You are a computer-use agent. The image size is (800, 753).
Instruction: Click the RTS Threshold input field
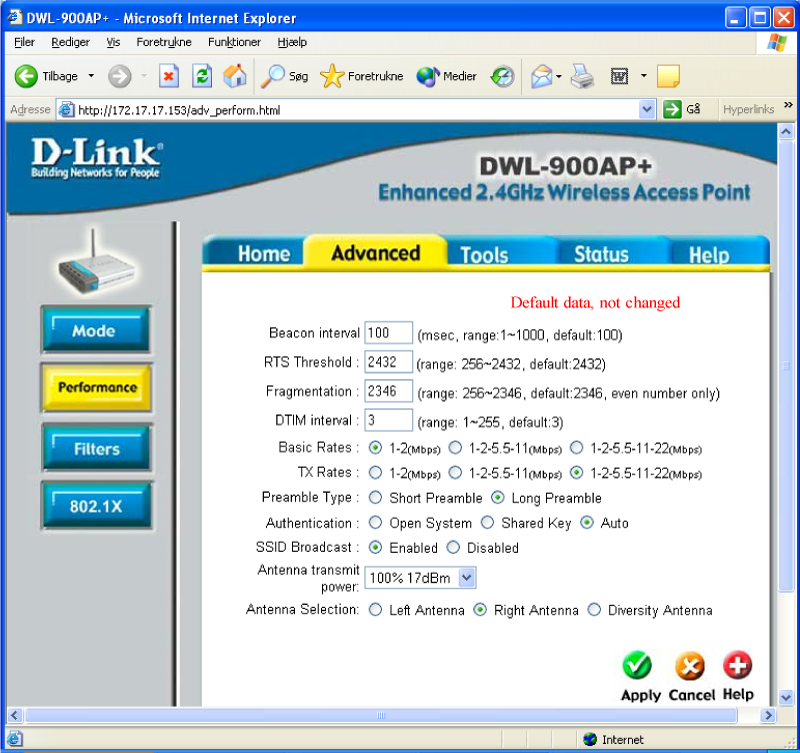(x=388, y=362)
